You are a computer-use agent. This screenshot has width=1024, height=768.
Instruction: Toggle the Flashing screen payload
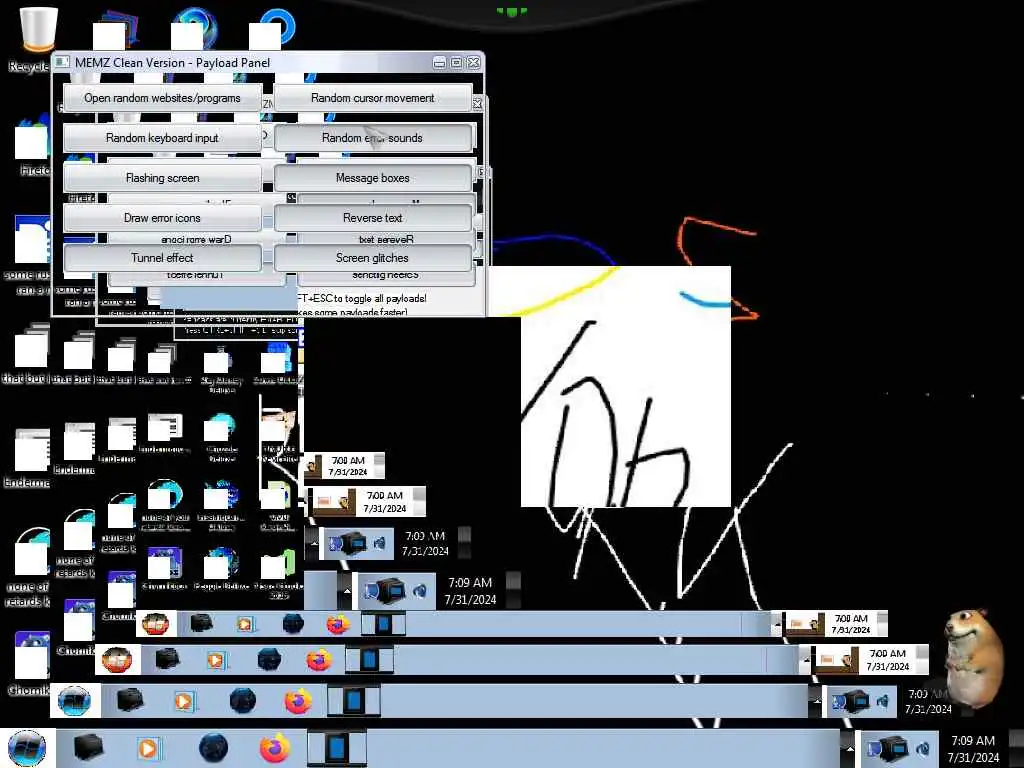[162, 178]
